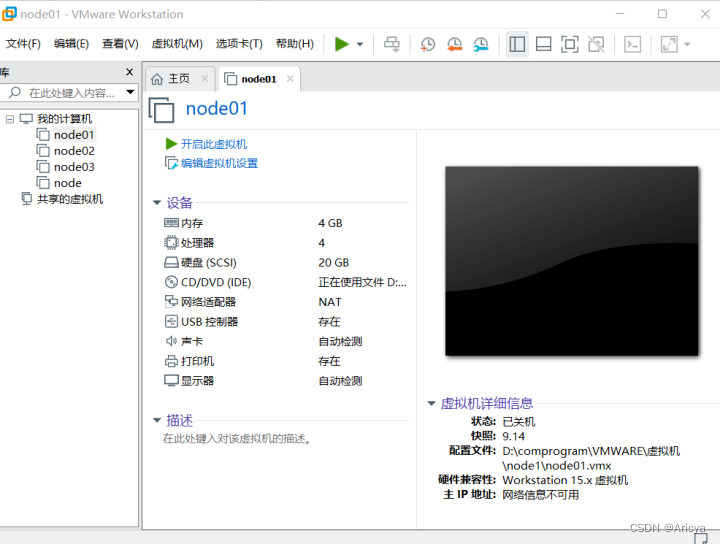Collapse the 我的计算机 tree node

coord(10,119)
